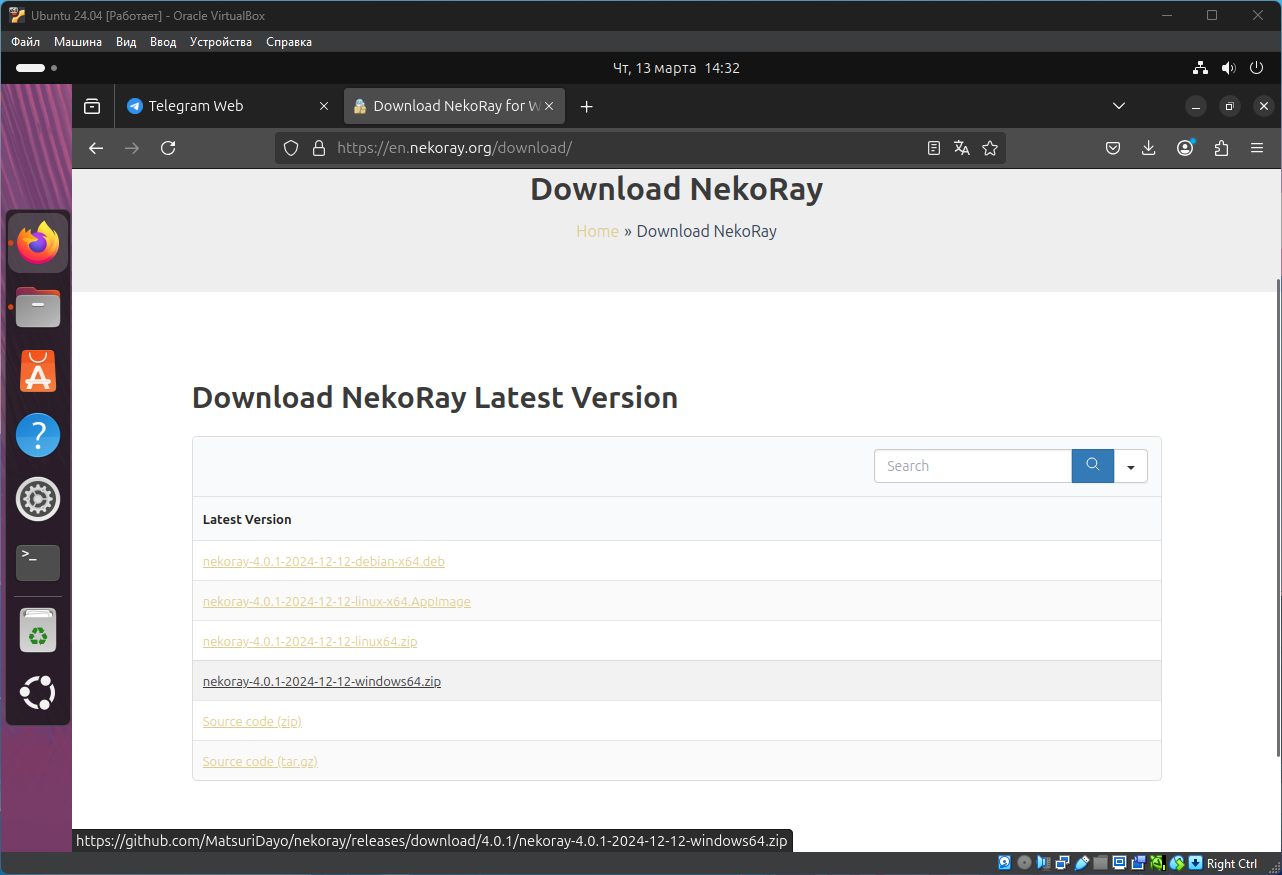Open the Firefox hamburger application menu
This screenshot has height=875, width=1282.
pos(1257,148)
